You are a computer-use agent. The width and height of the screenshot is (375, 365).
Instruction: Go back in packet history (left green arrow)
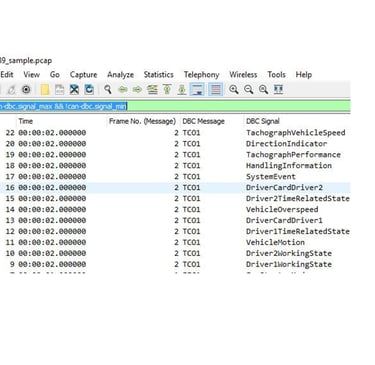(123, 89)
